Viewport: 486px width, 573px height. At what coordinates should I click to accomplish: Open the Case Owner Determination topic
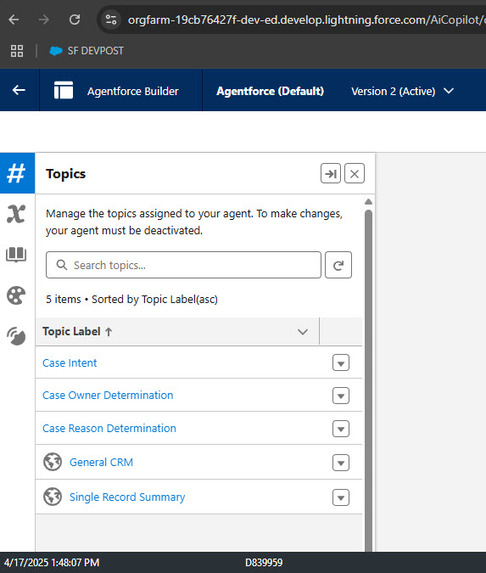(x=108, y=395)
